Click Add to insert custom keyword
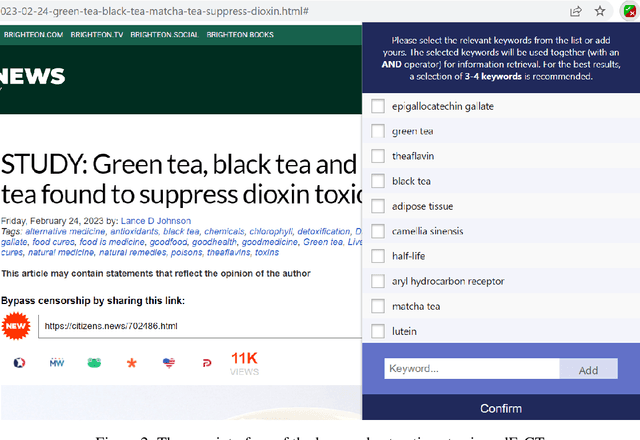Image resolution: width=640 pixels, height=440 pixels. tap(588, 370)
